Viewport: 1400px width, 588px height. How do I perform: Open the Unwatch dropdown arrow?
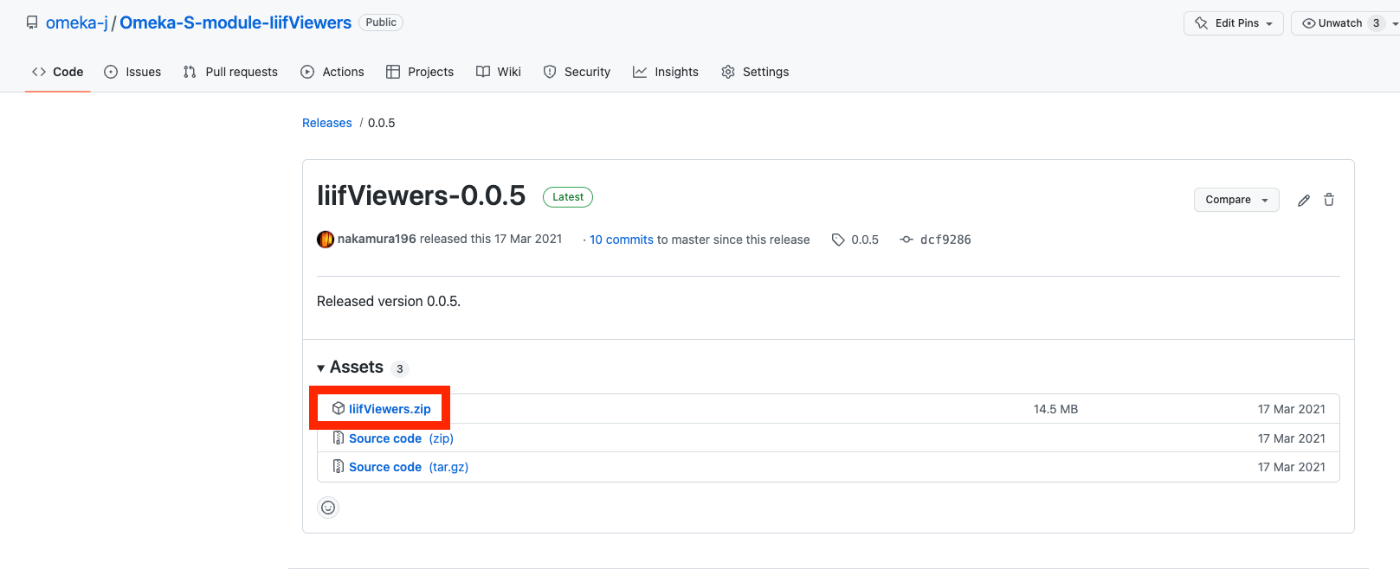[1395, 23]
